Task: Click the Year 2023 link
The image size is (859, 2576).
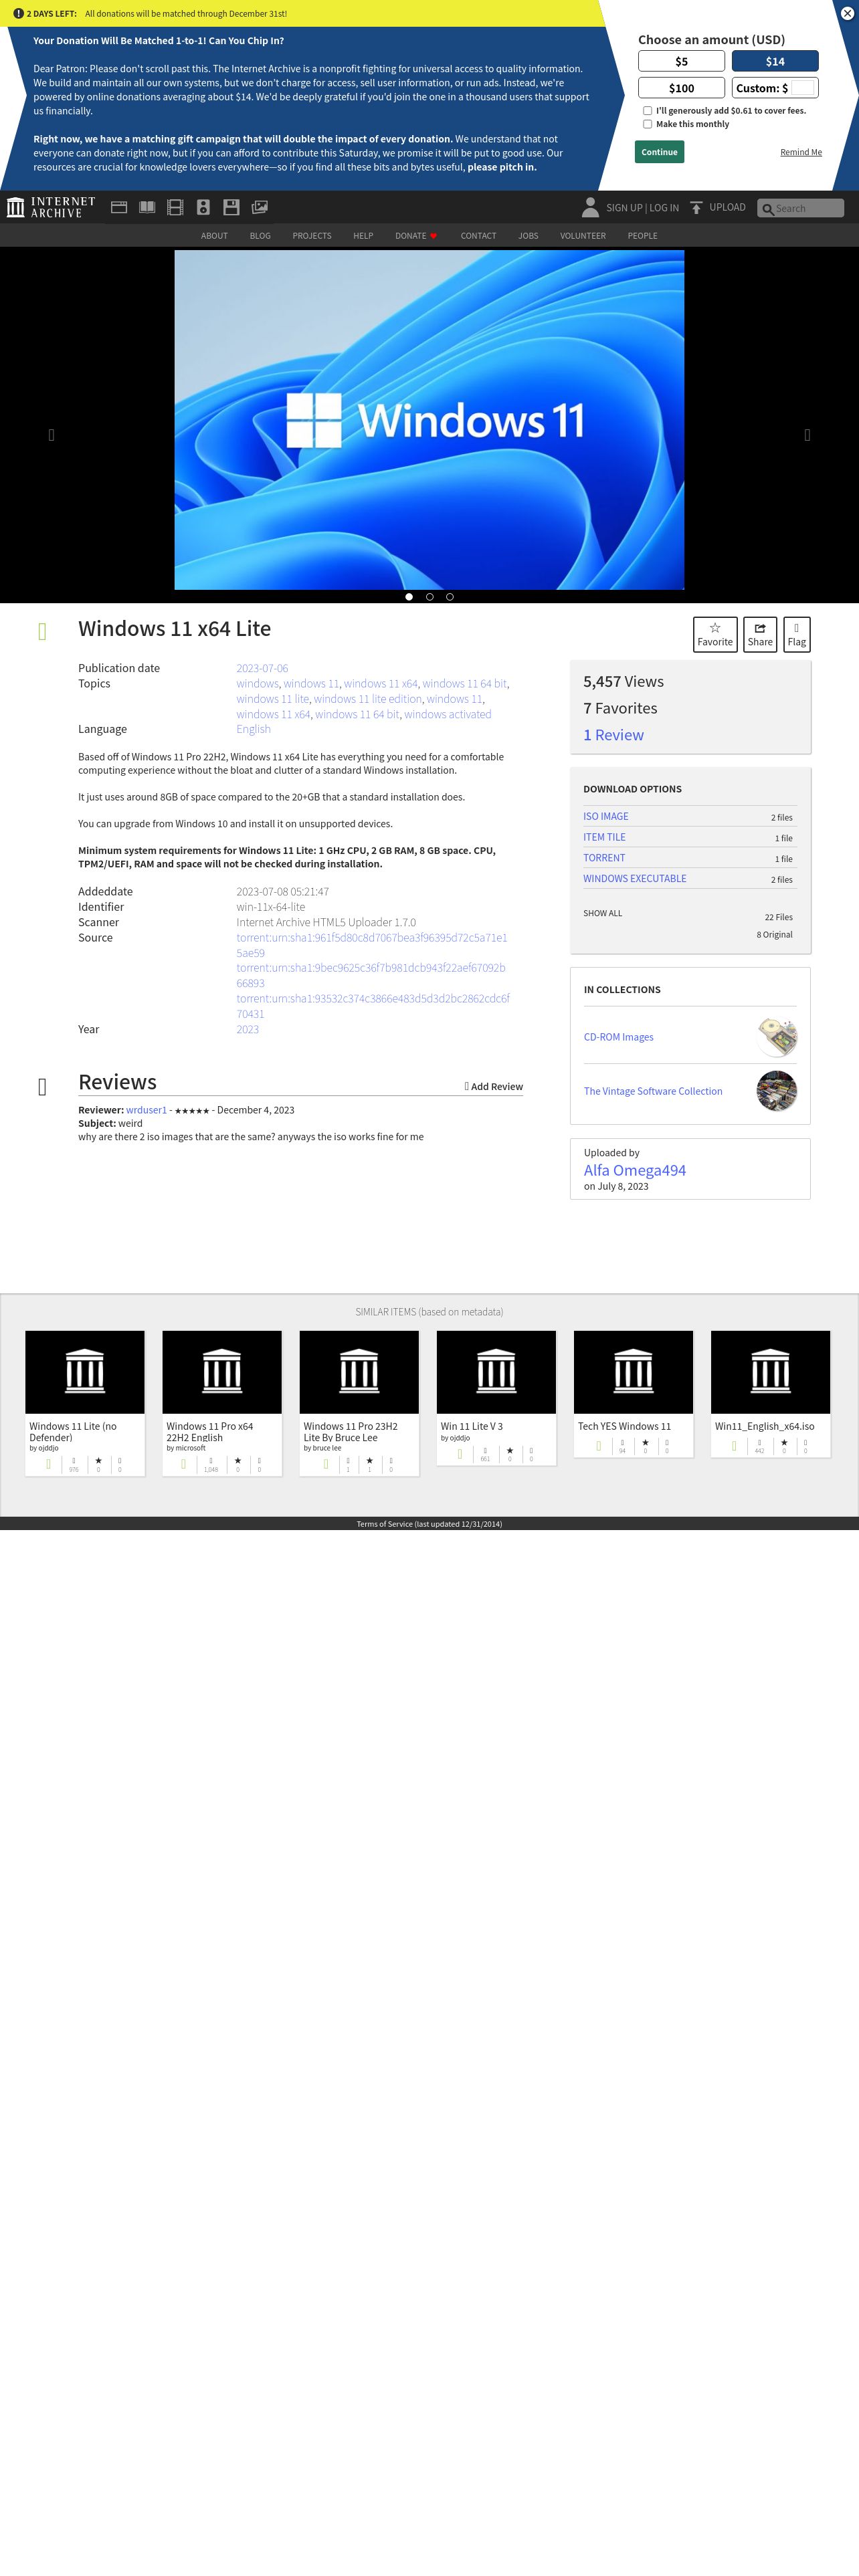Action: point(247,1029)
